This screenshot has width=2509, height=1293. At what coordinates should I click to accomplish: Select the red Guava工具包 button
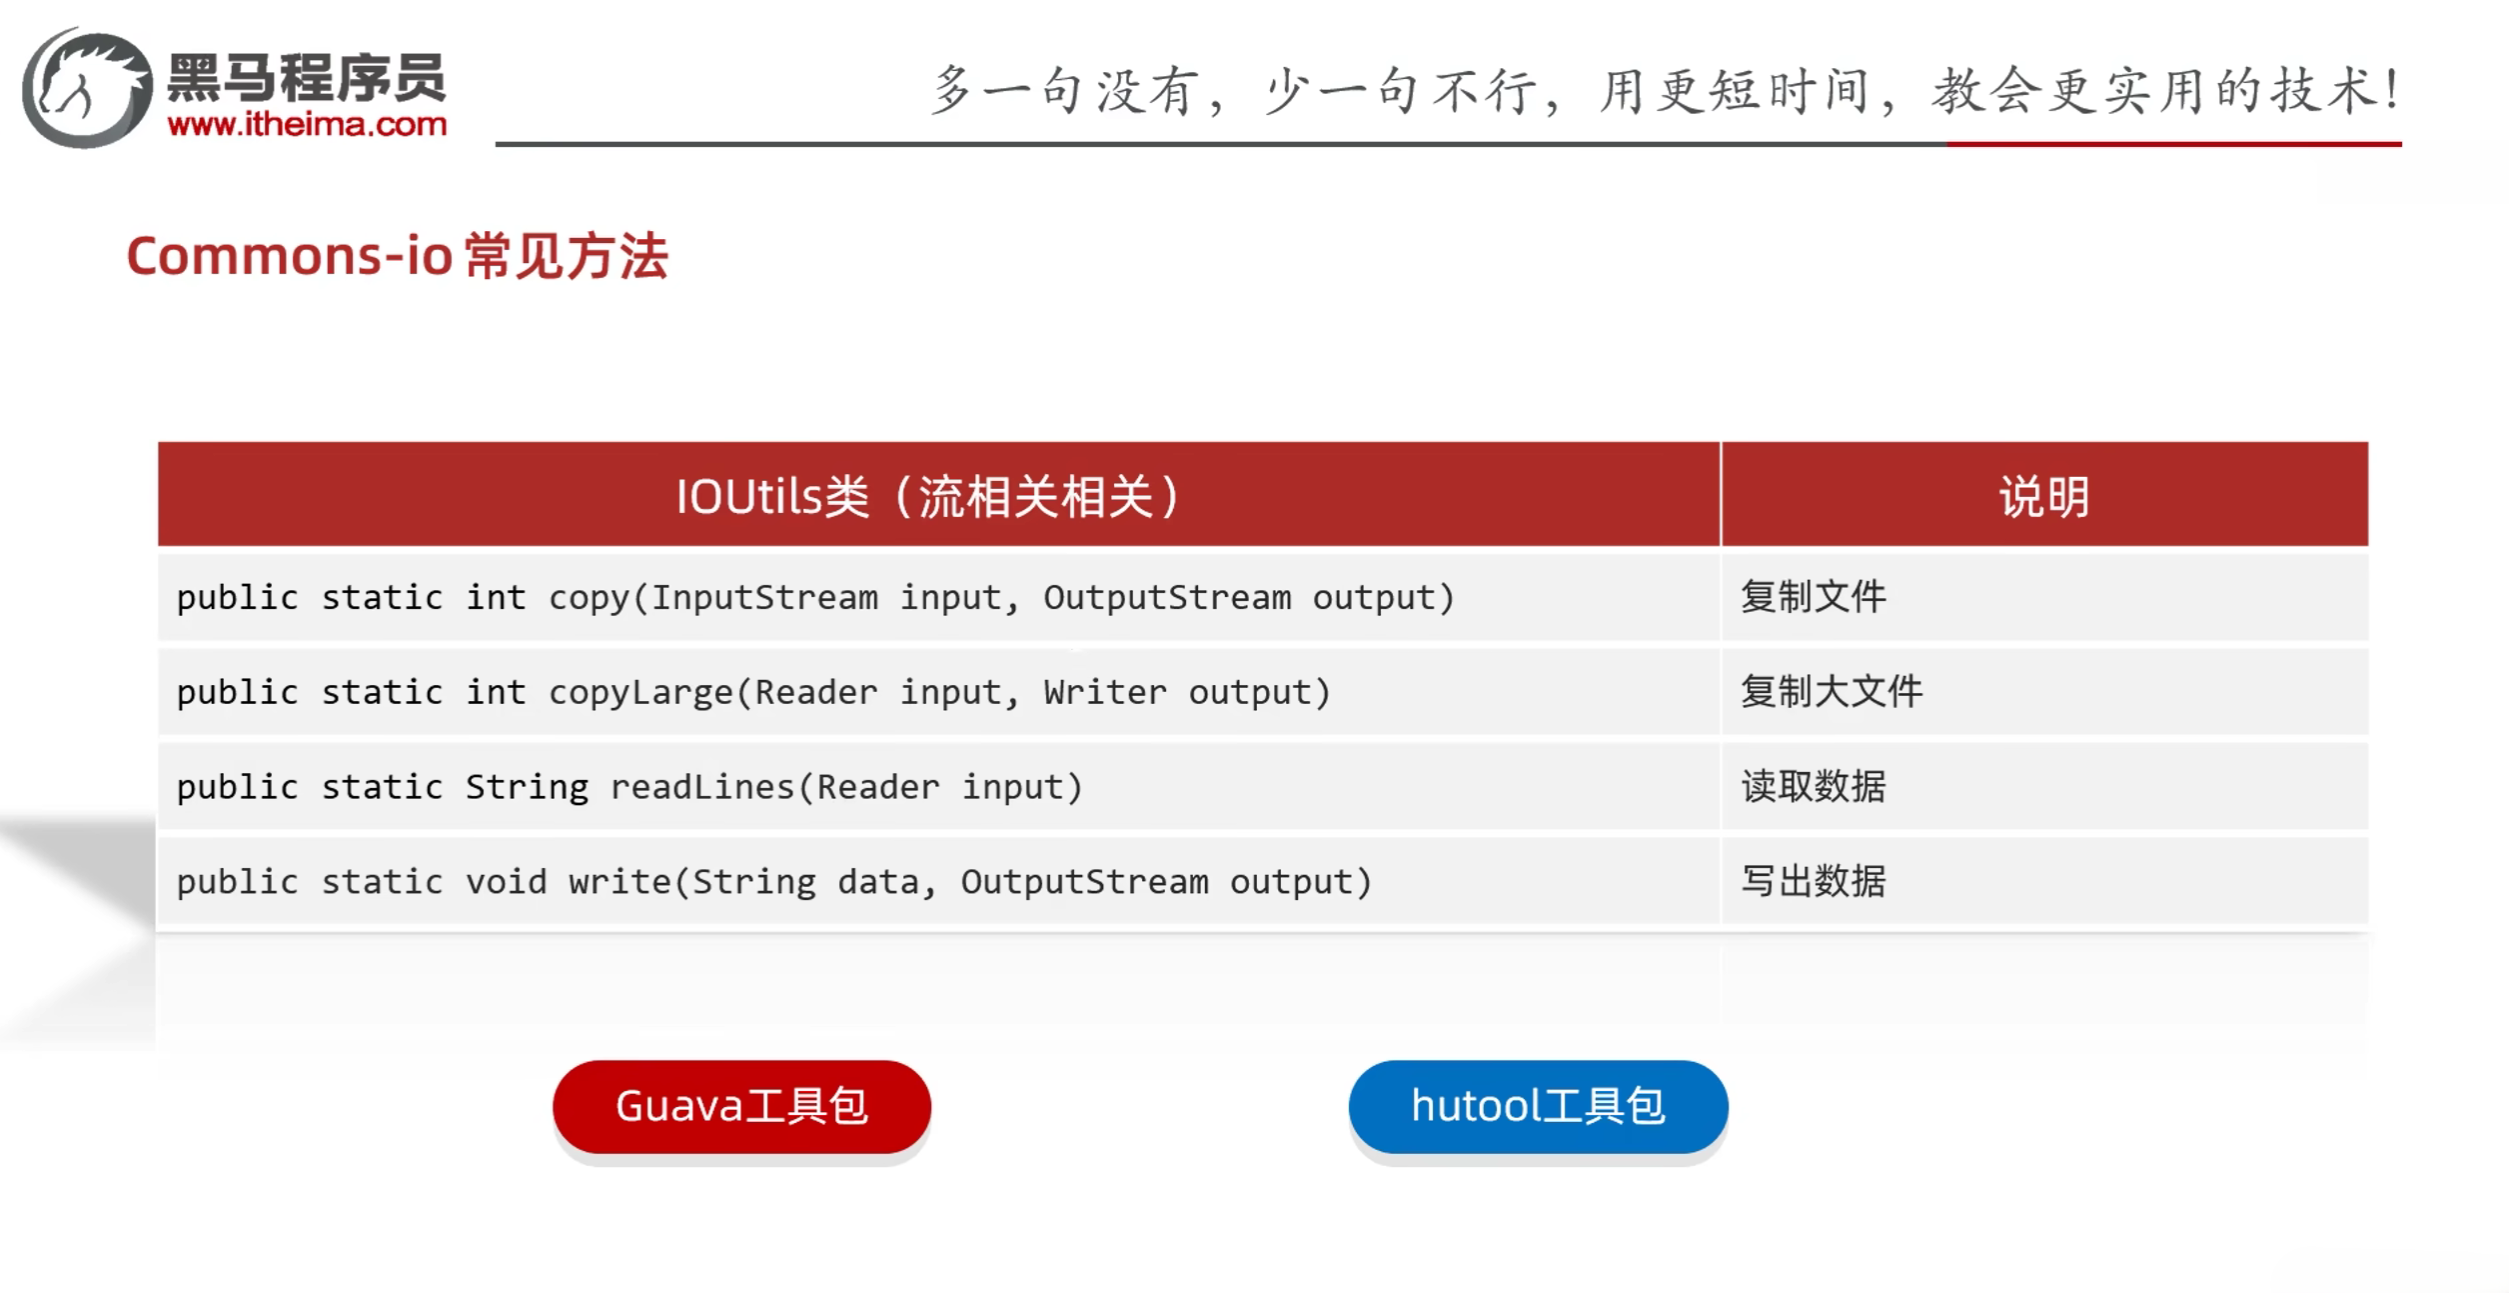[742, 1105]
